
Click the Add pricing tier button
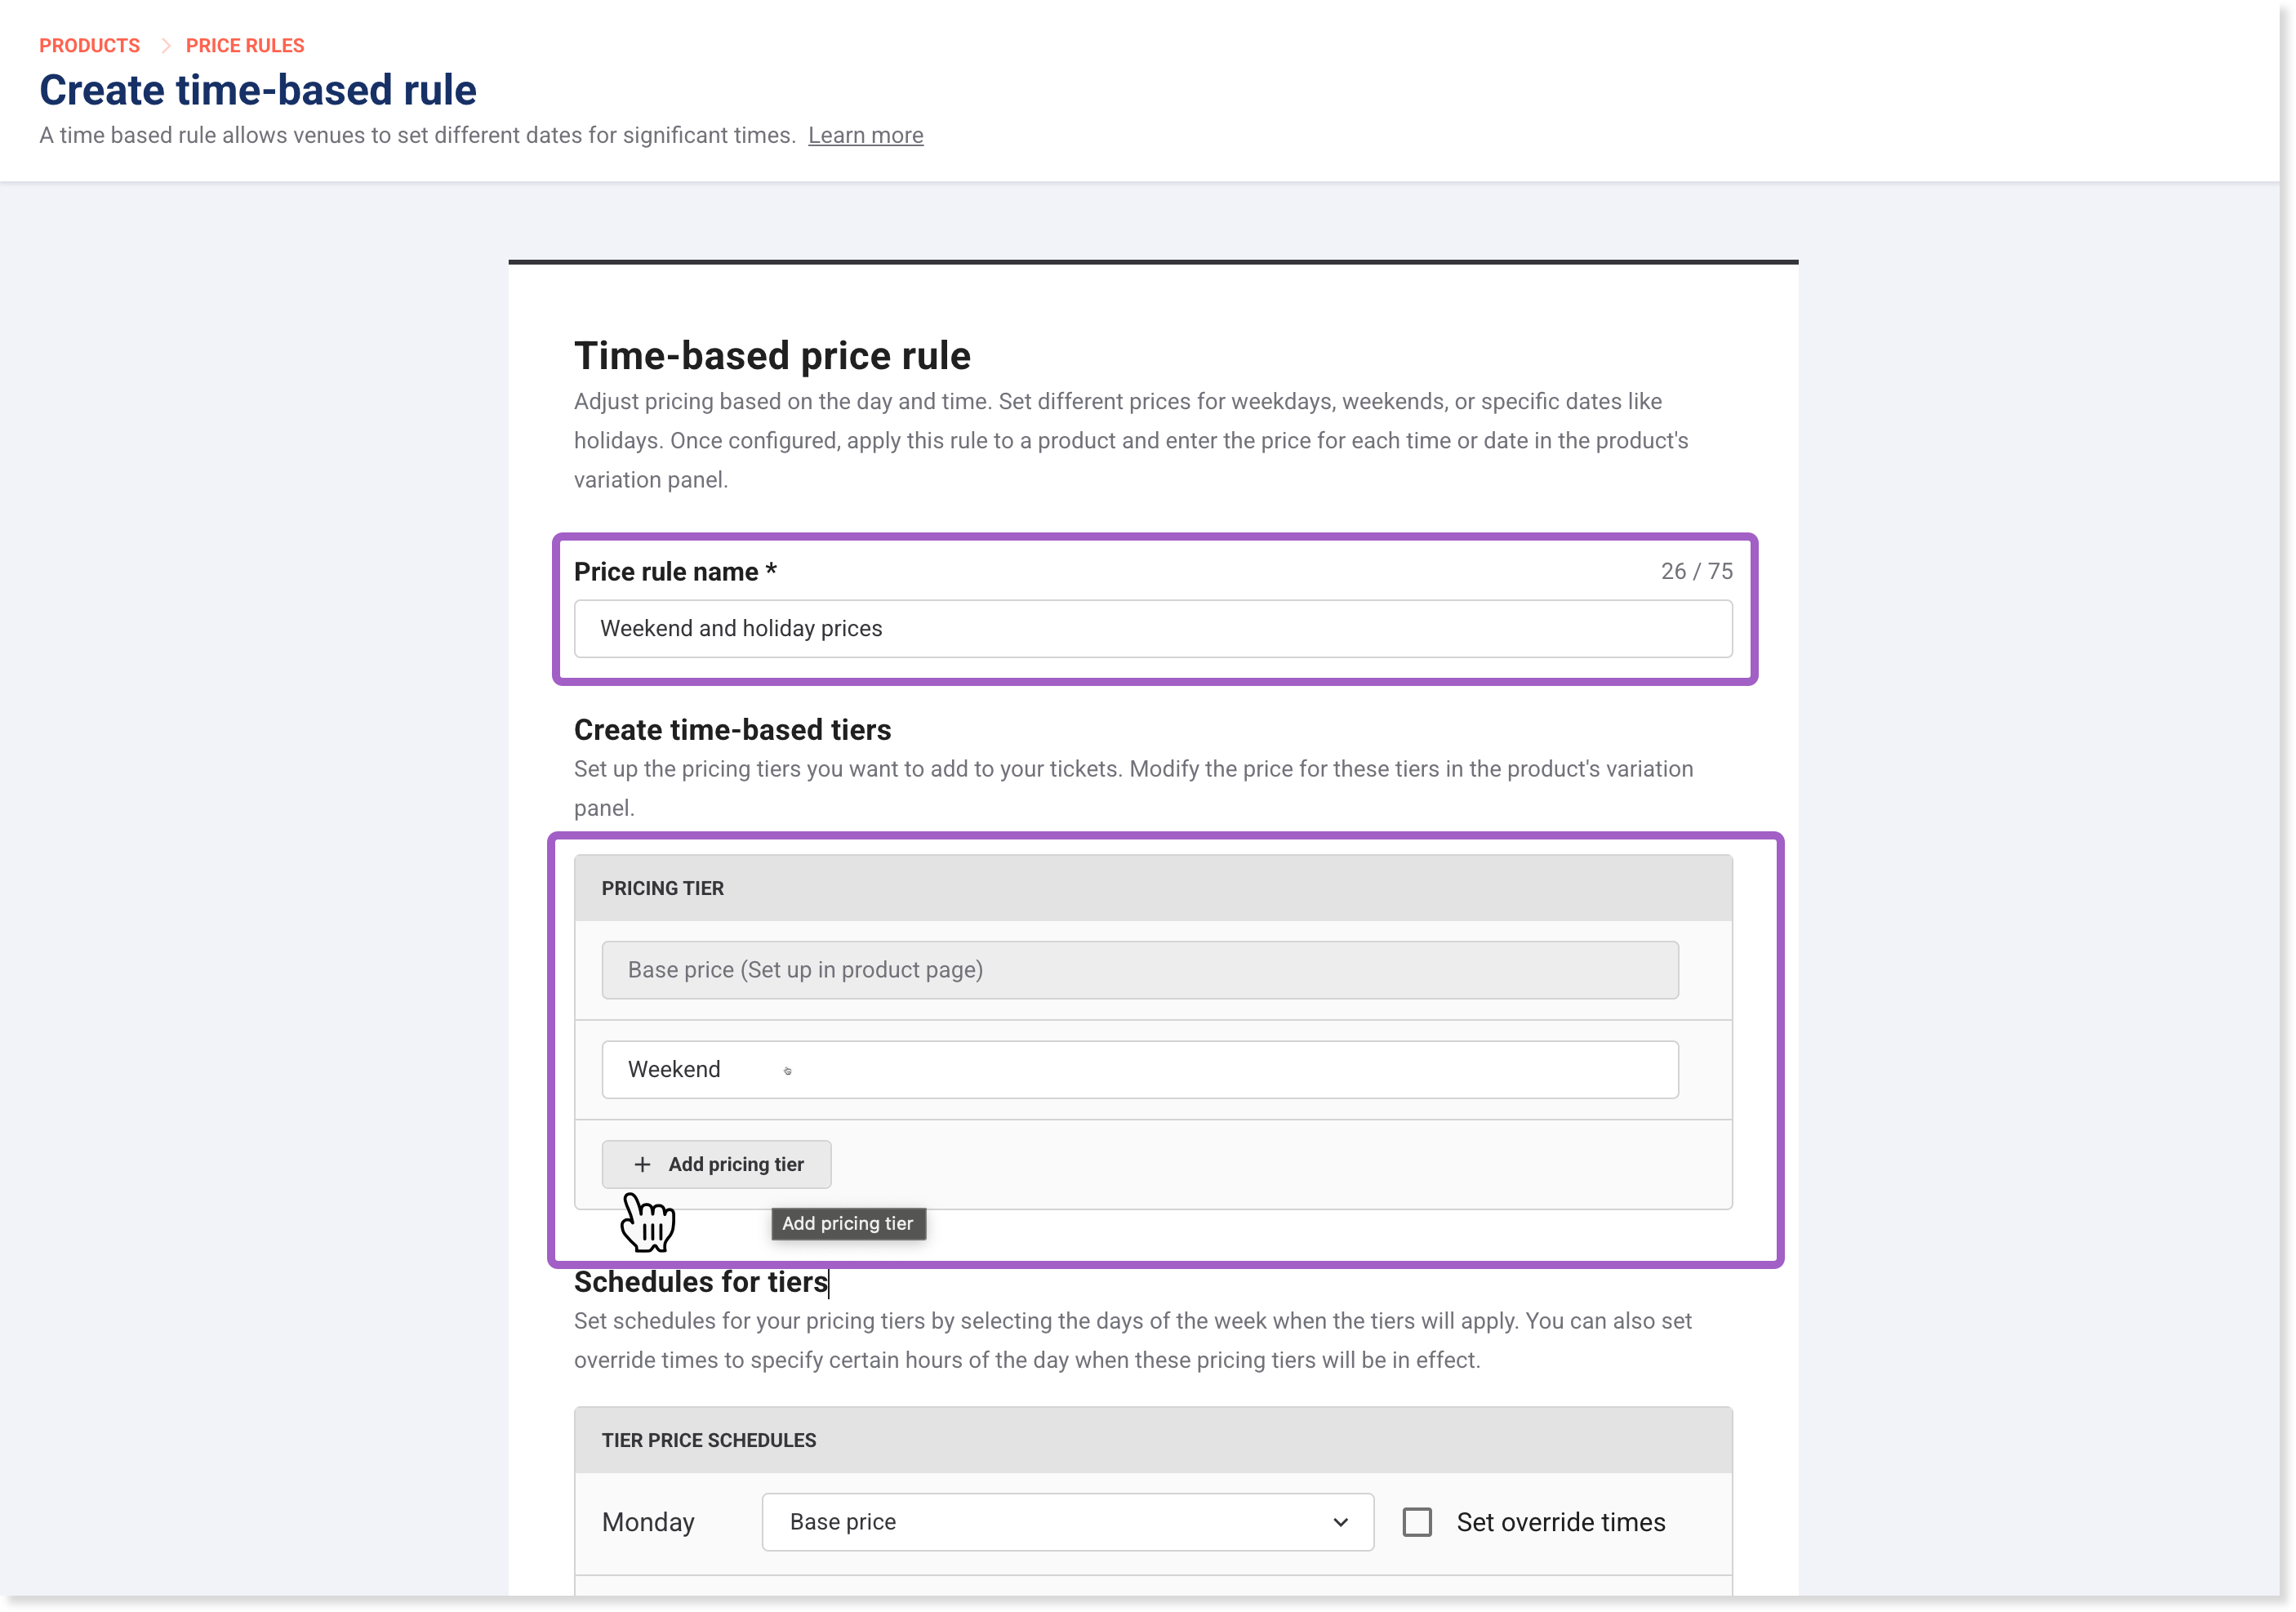[x=716, y=1164]
